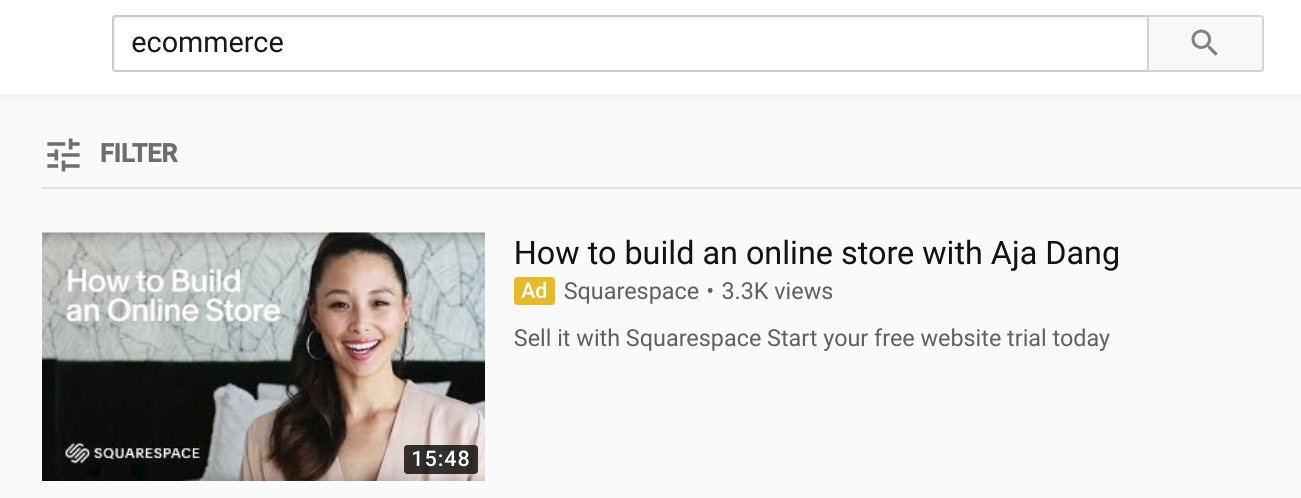Click the divider line beneath FILTER

tap(671, 187)
